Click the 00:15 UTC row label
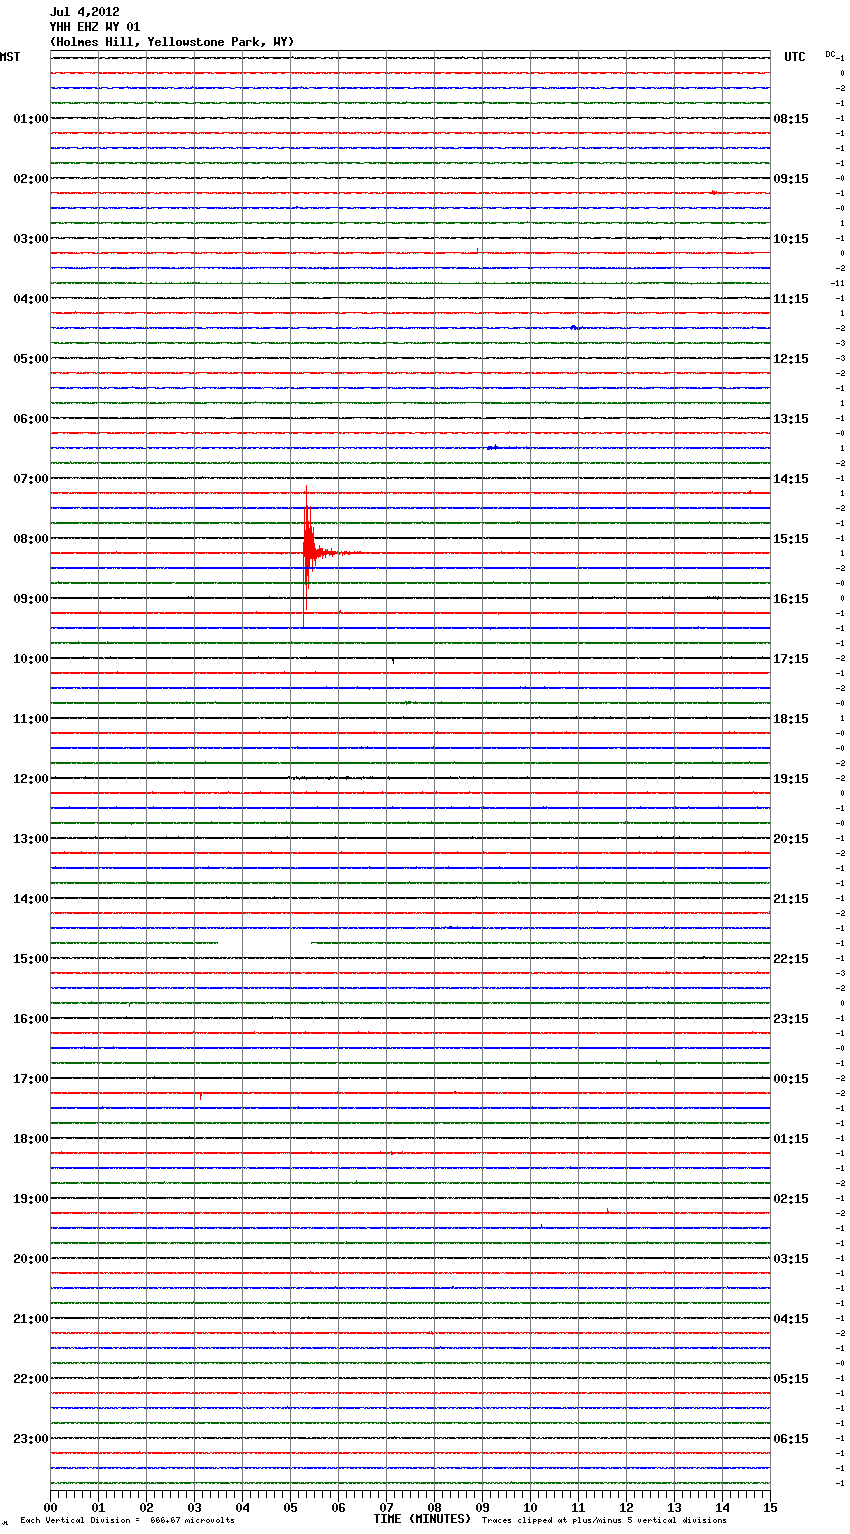The width and height of the screenshot is (850, 1534). [791, 1079]
